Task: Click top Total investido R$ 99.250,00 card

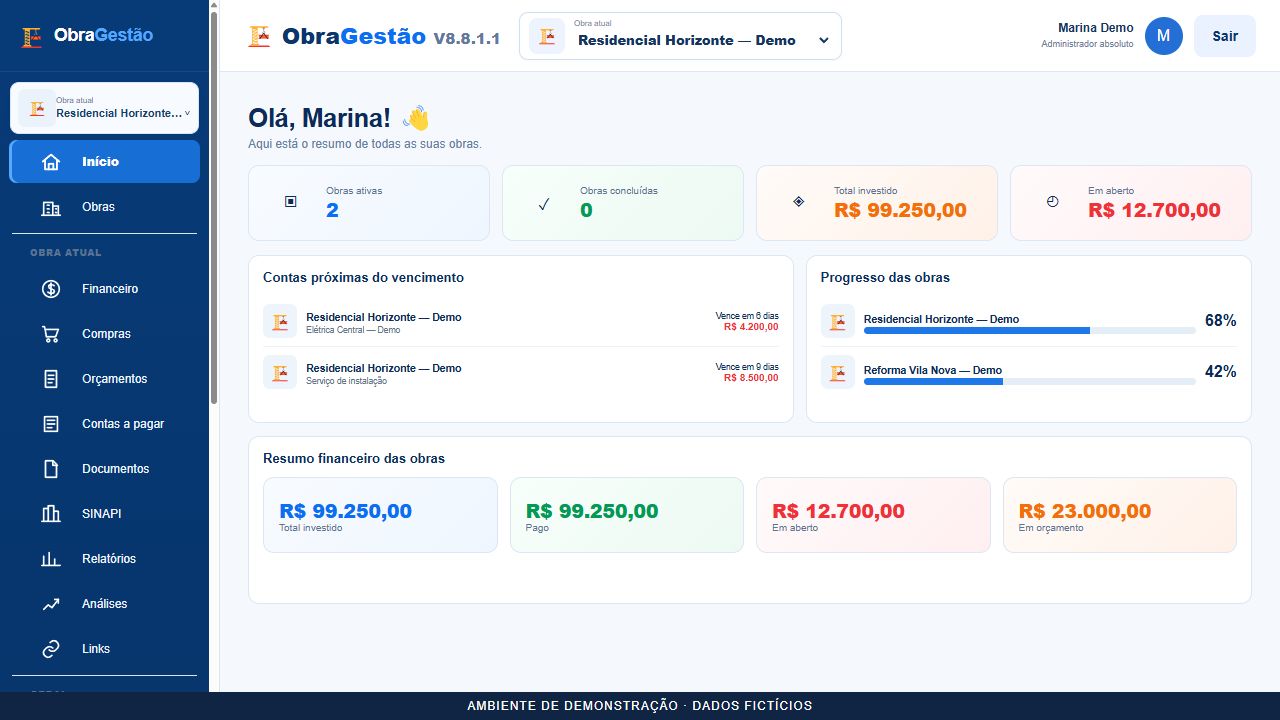Action: pos(877,203)
